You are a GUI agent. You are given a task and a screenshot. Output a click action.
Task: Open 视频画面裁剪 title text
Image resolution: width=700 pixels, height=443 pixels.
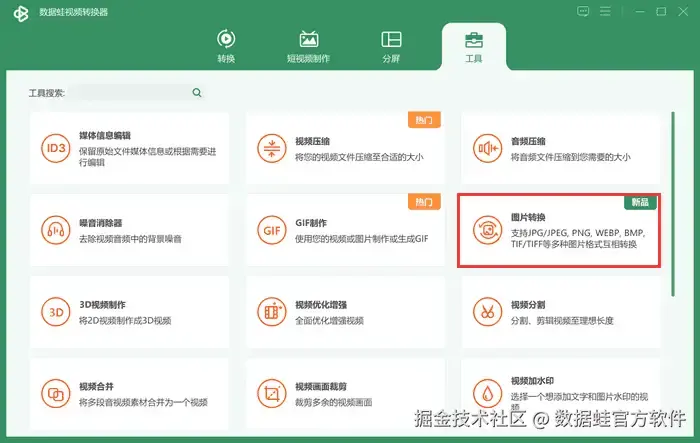coord(321,386)
